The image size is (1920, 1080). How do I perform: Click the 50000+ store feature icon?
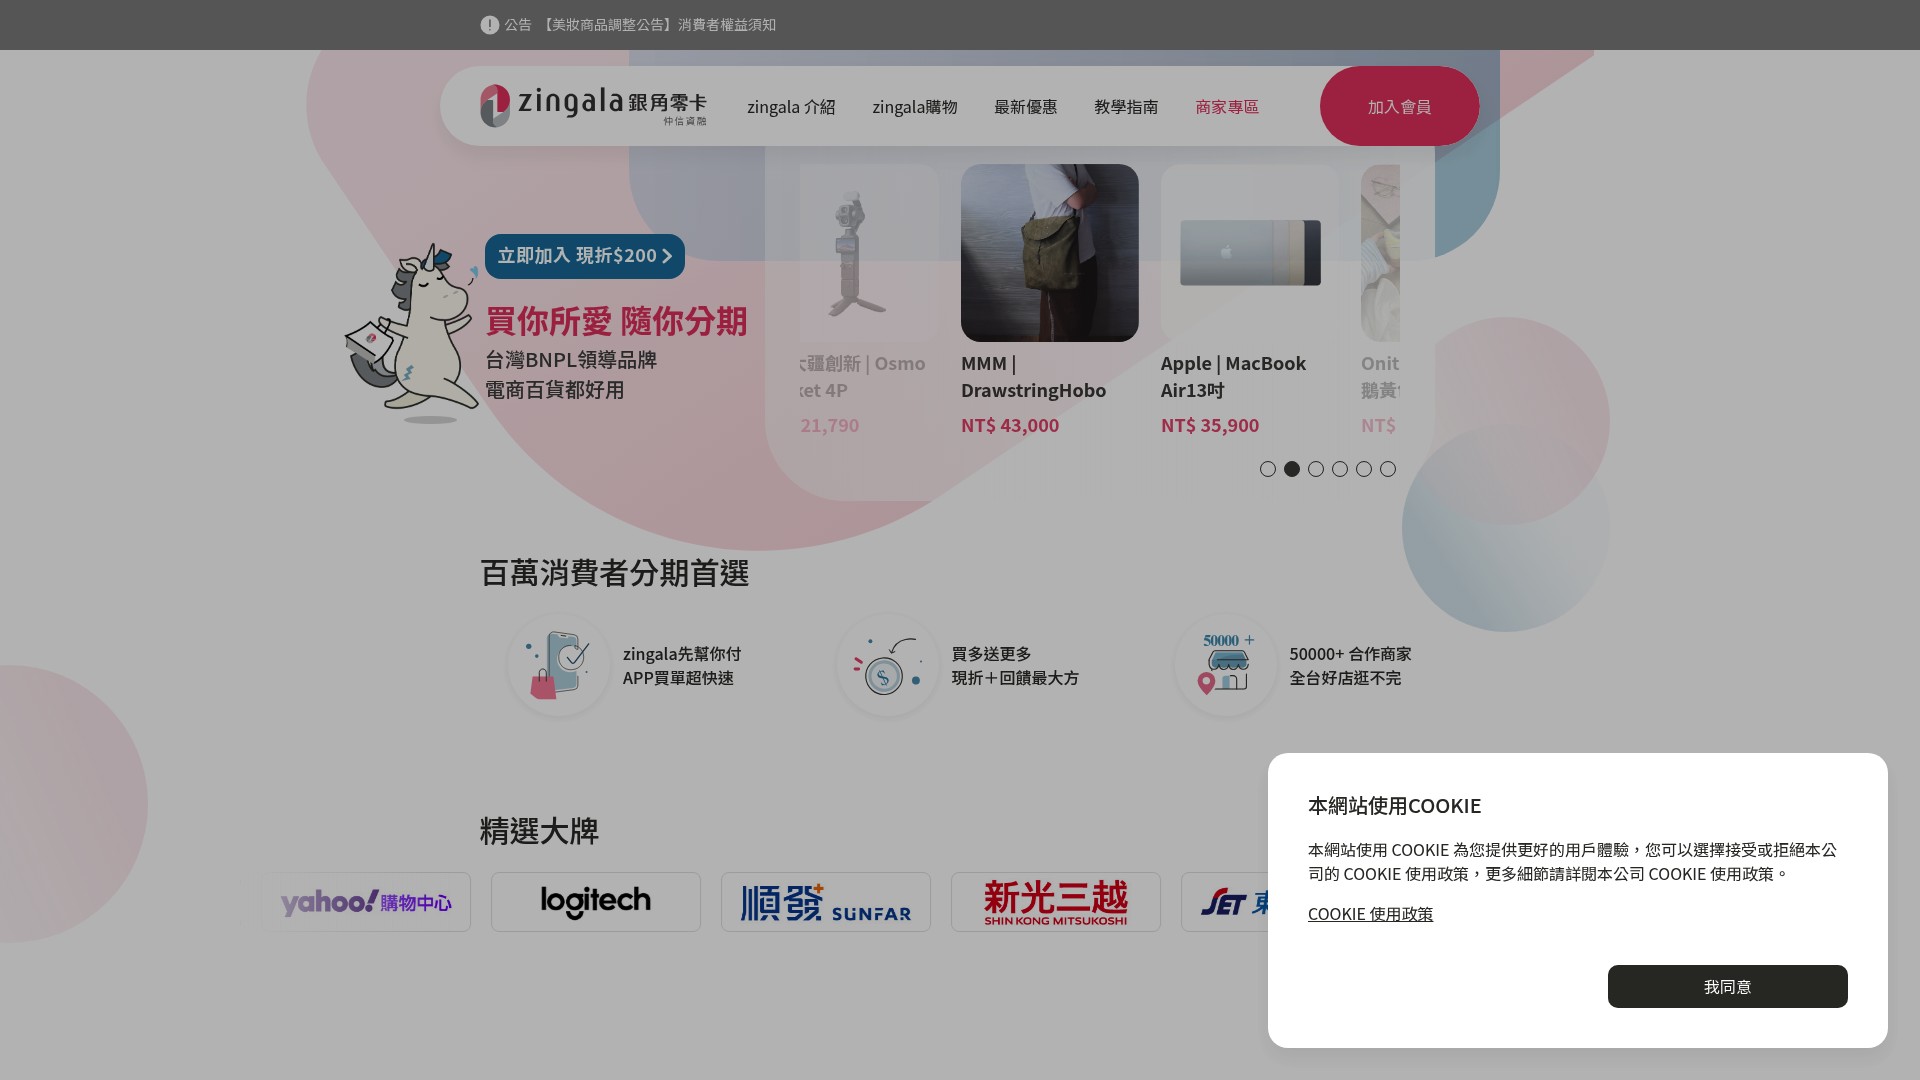click(1225, 665)
